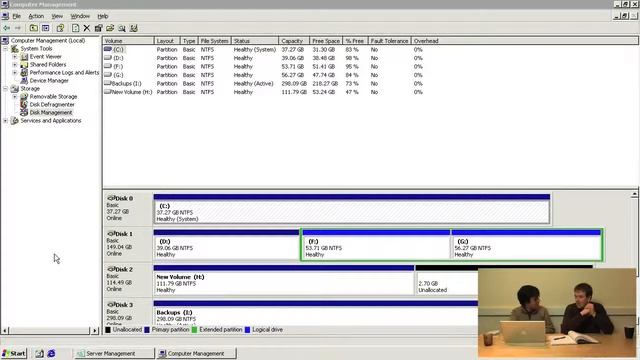The height and width of the screenshot is (360, 640).
Task: Click the Primary partition legend swatch
Action: [x=147, y=330]
